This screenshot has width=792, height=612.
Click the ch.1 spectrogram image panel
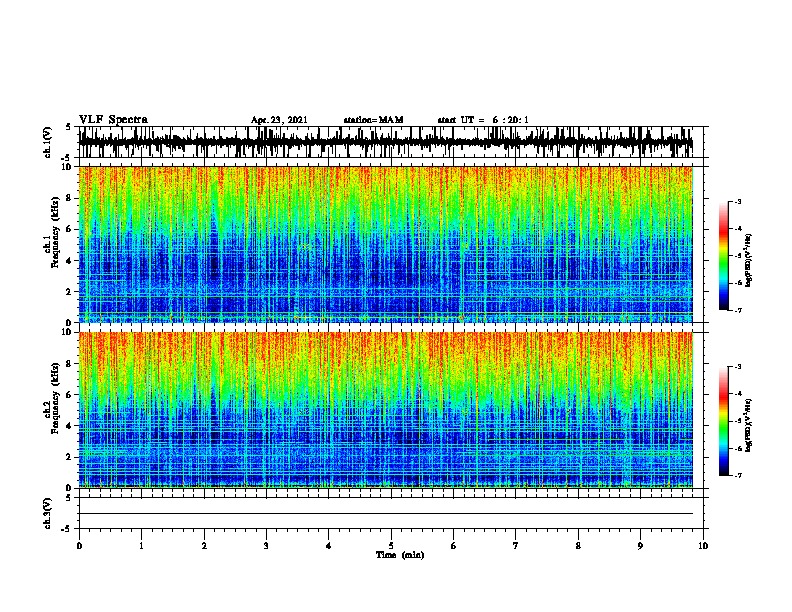[386, 244]
